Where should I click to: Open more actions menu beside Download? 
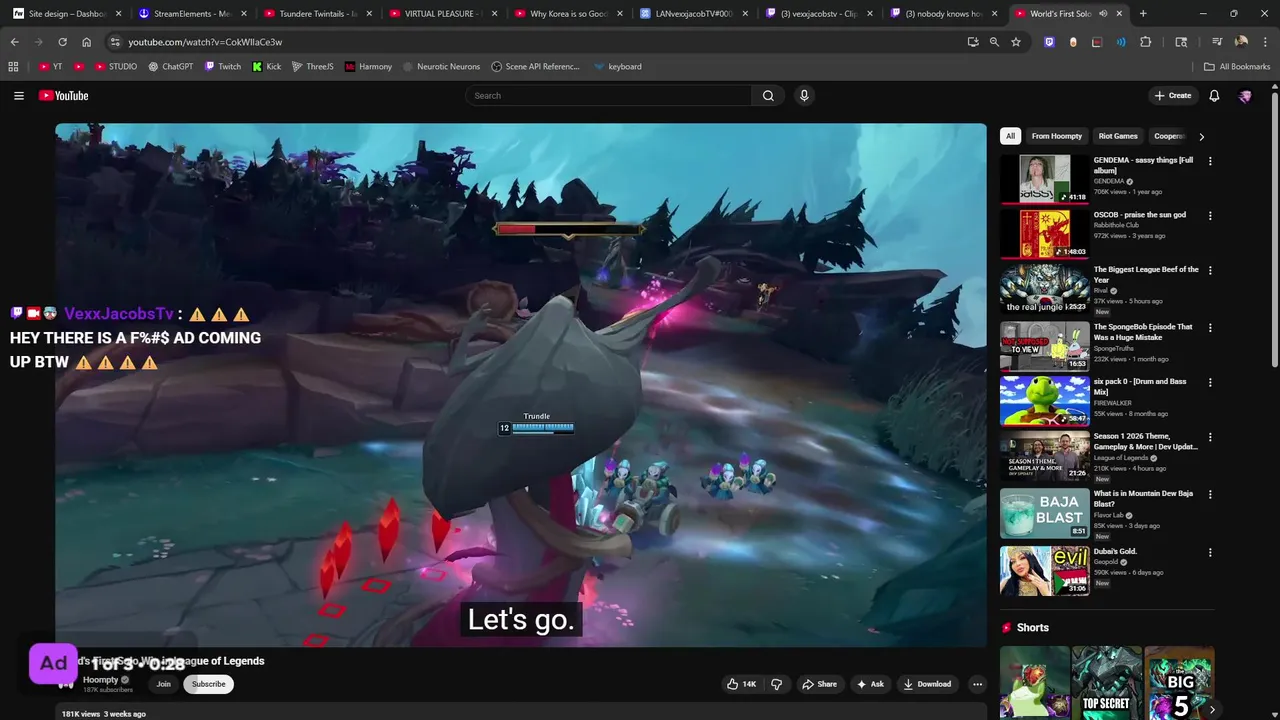(977, 684)
